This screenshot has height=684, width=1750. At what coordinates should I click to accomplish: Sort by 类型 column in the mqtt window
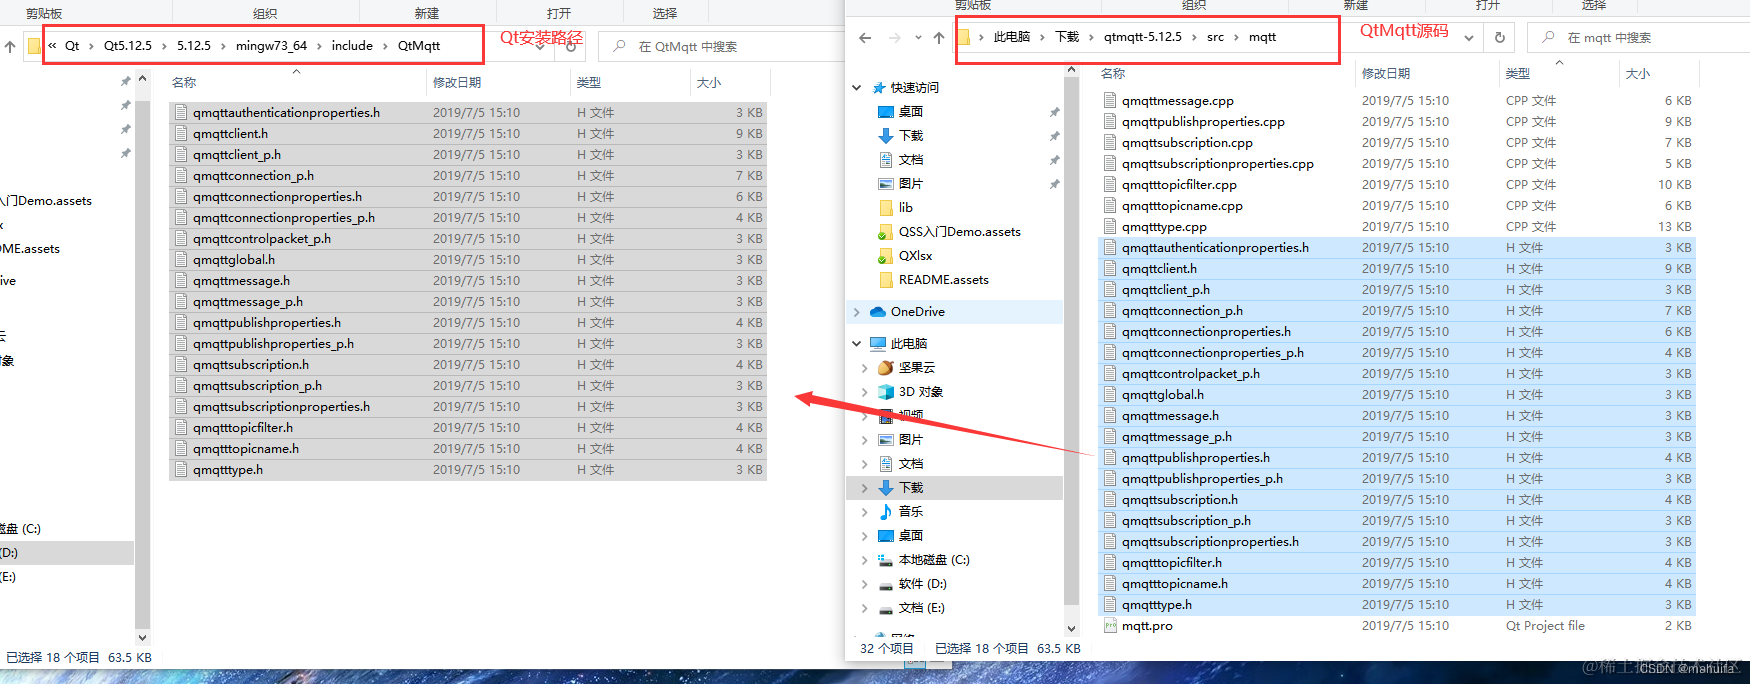[1518, 74]
